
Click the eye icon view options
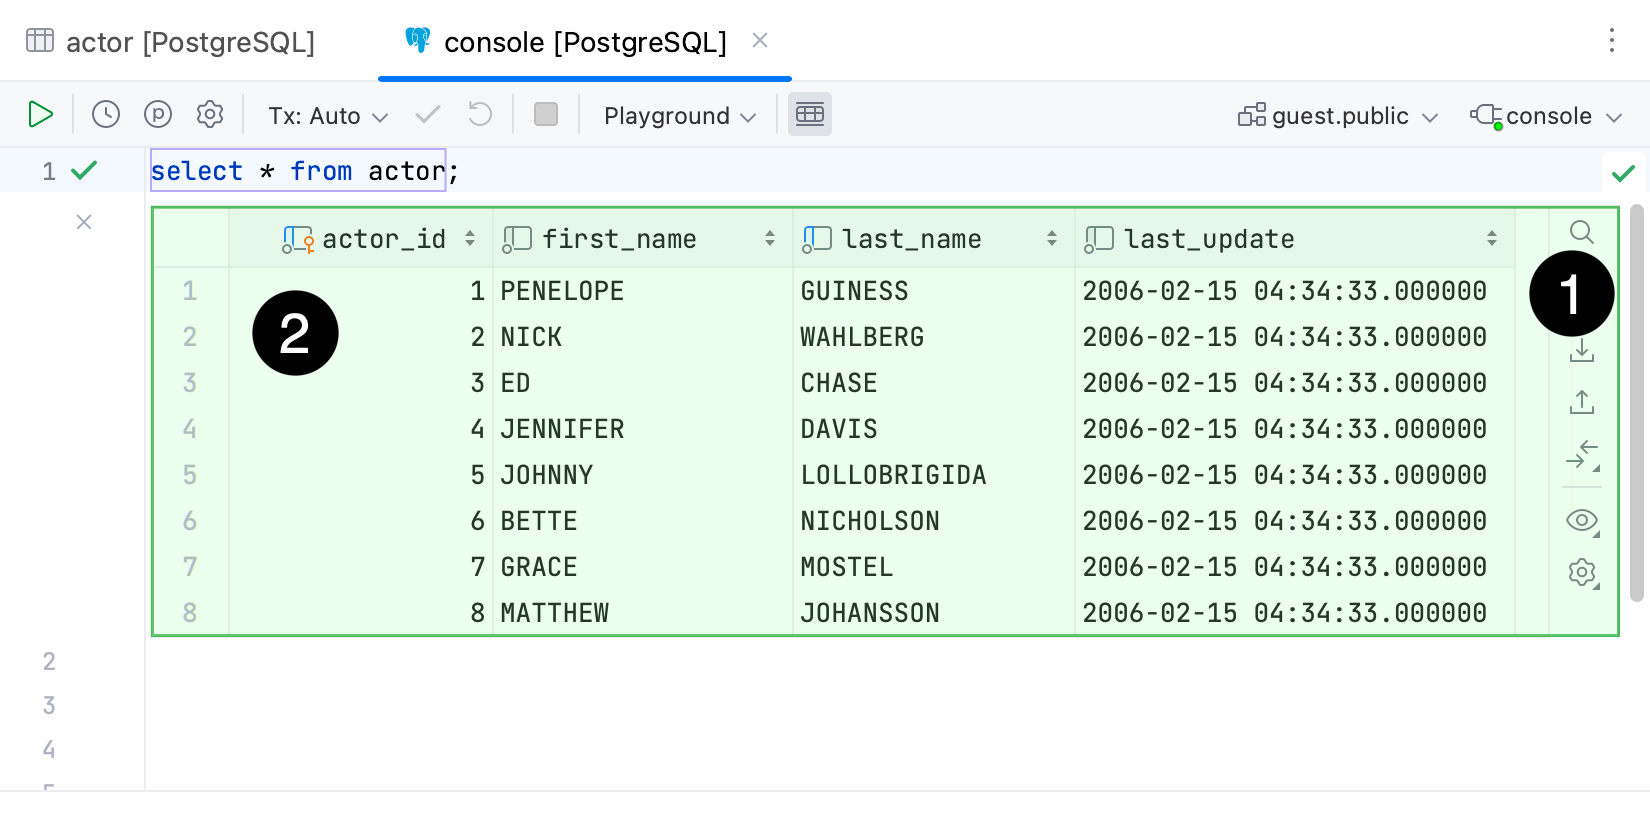point(1581,520)
